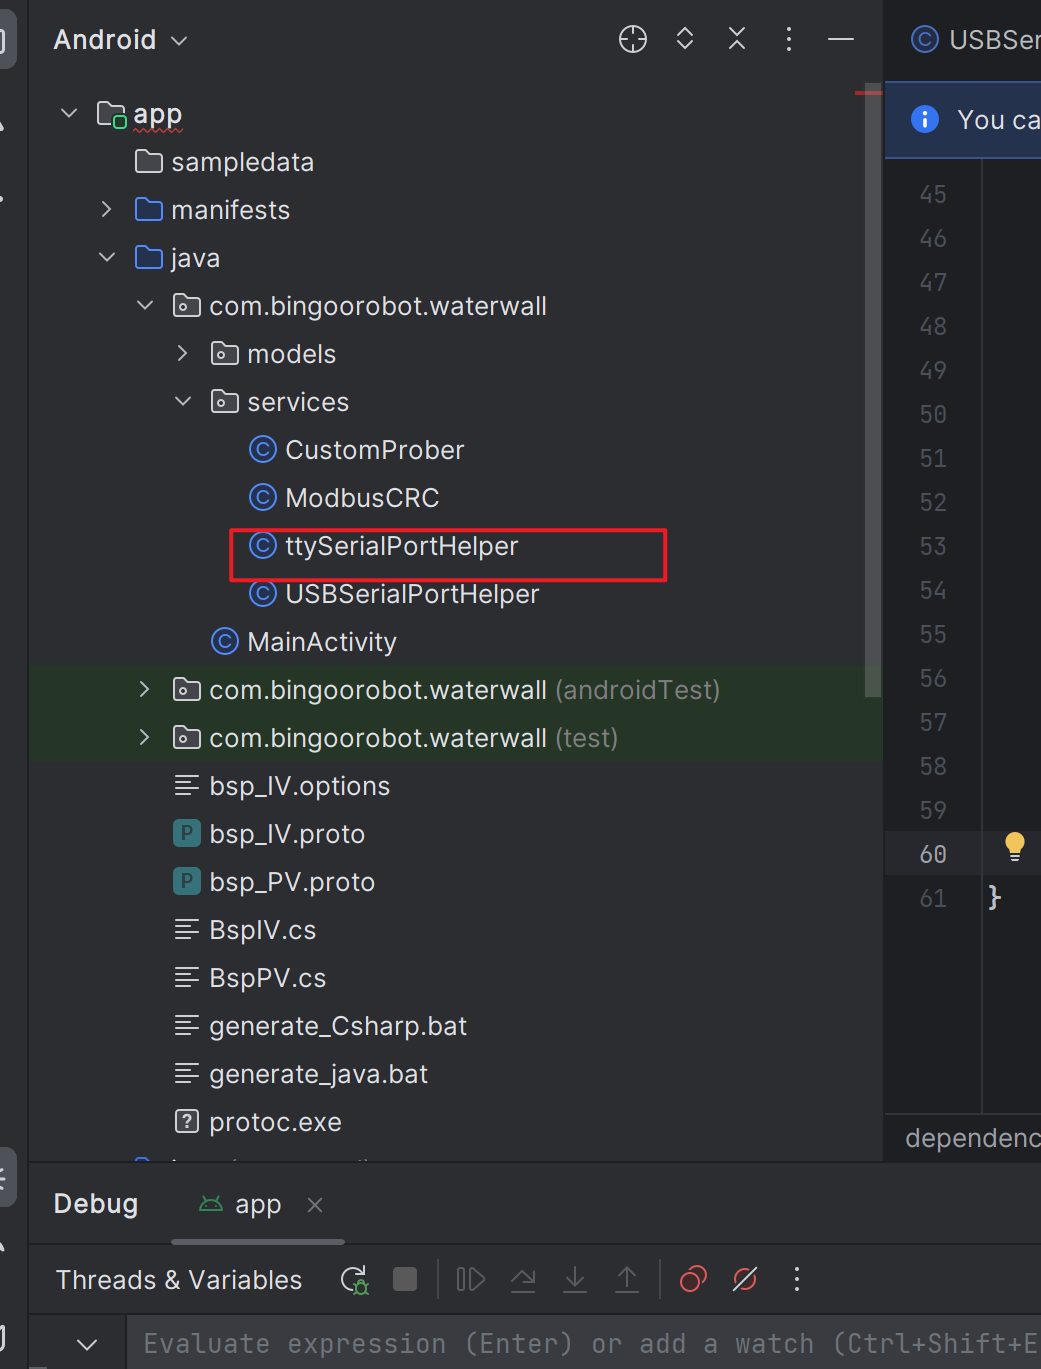
Task: Open ttySerialPortHelper class
Action: tap(401, 546)
